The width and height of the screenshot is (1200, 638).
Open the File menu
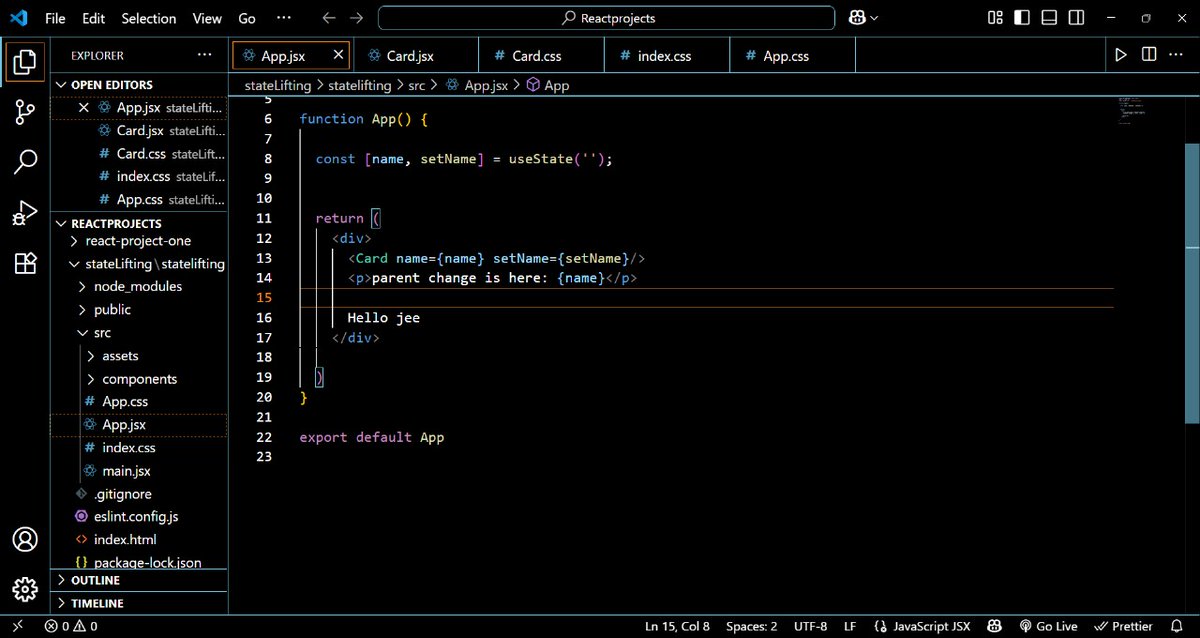[55, 18]
